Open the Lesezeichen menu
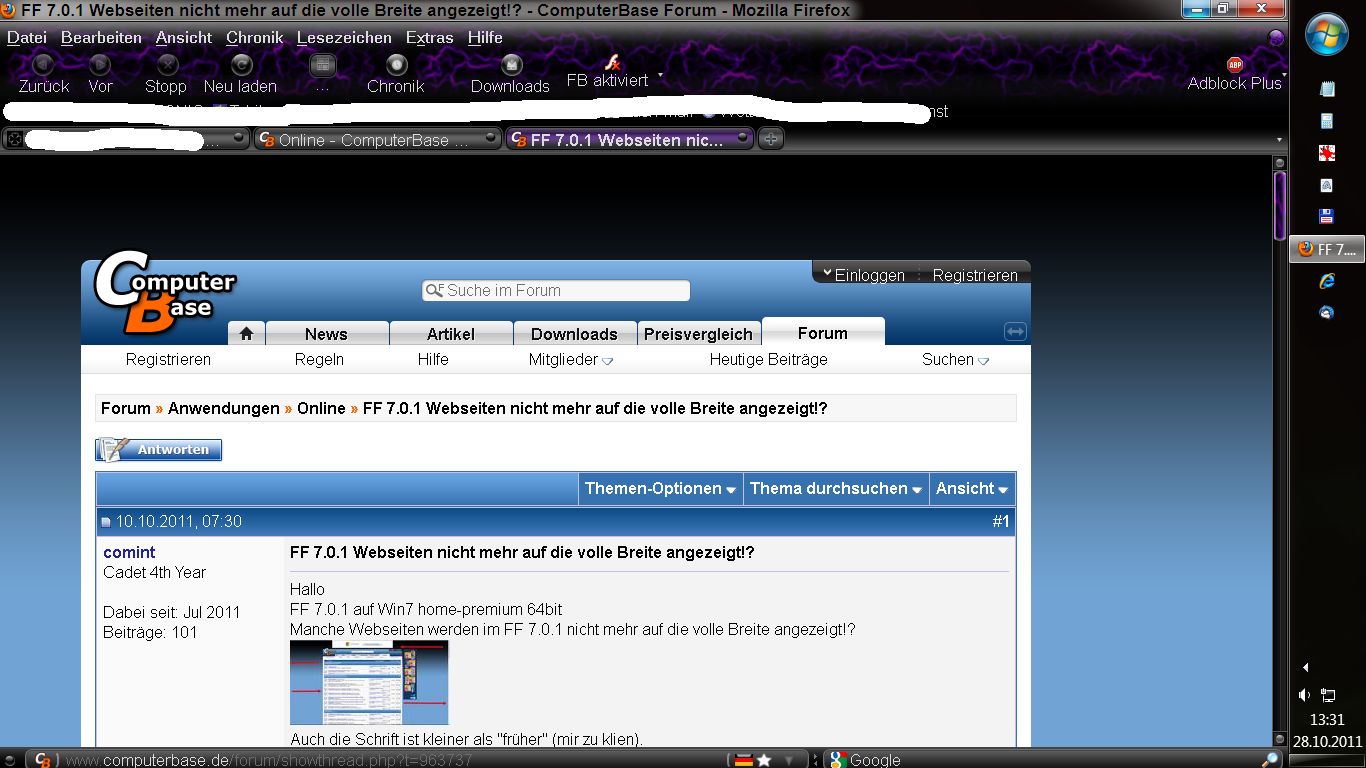This screenshot has height=768, width=1366. 344,37
